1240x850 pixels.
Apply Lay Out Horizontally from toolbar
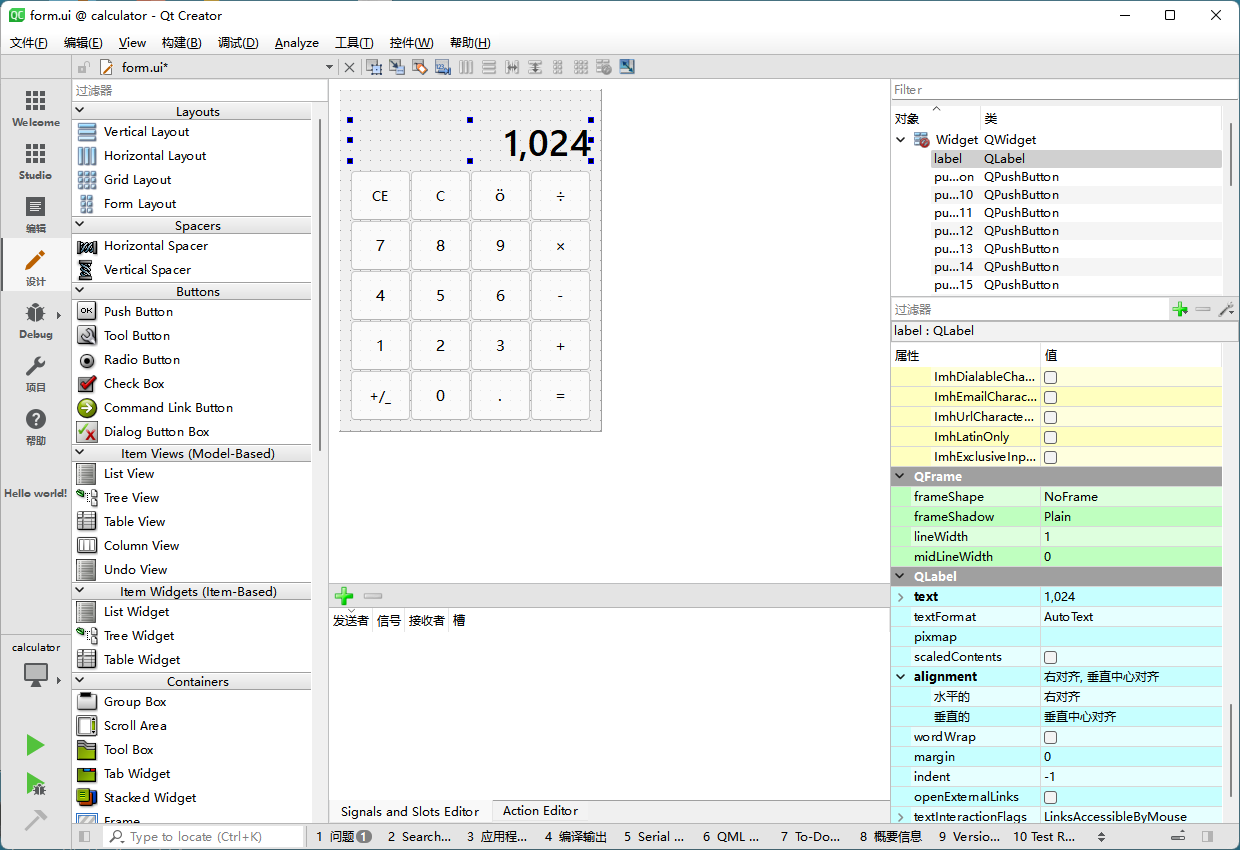click(x=466, y=67)
